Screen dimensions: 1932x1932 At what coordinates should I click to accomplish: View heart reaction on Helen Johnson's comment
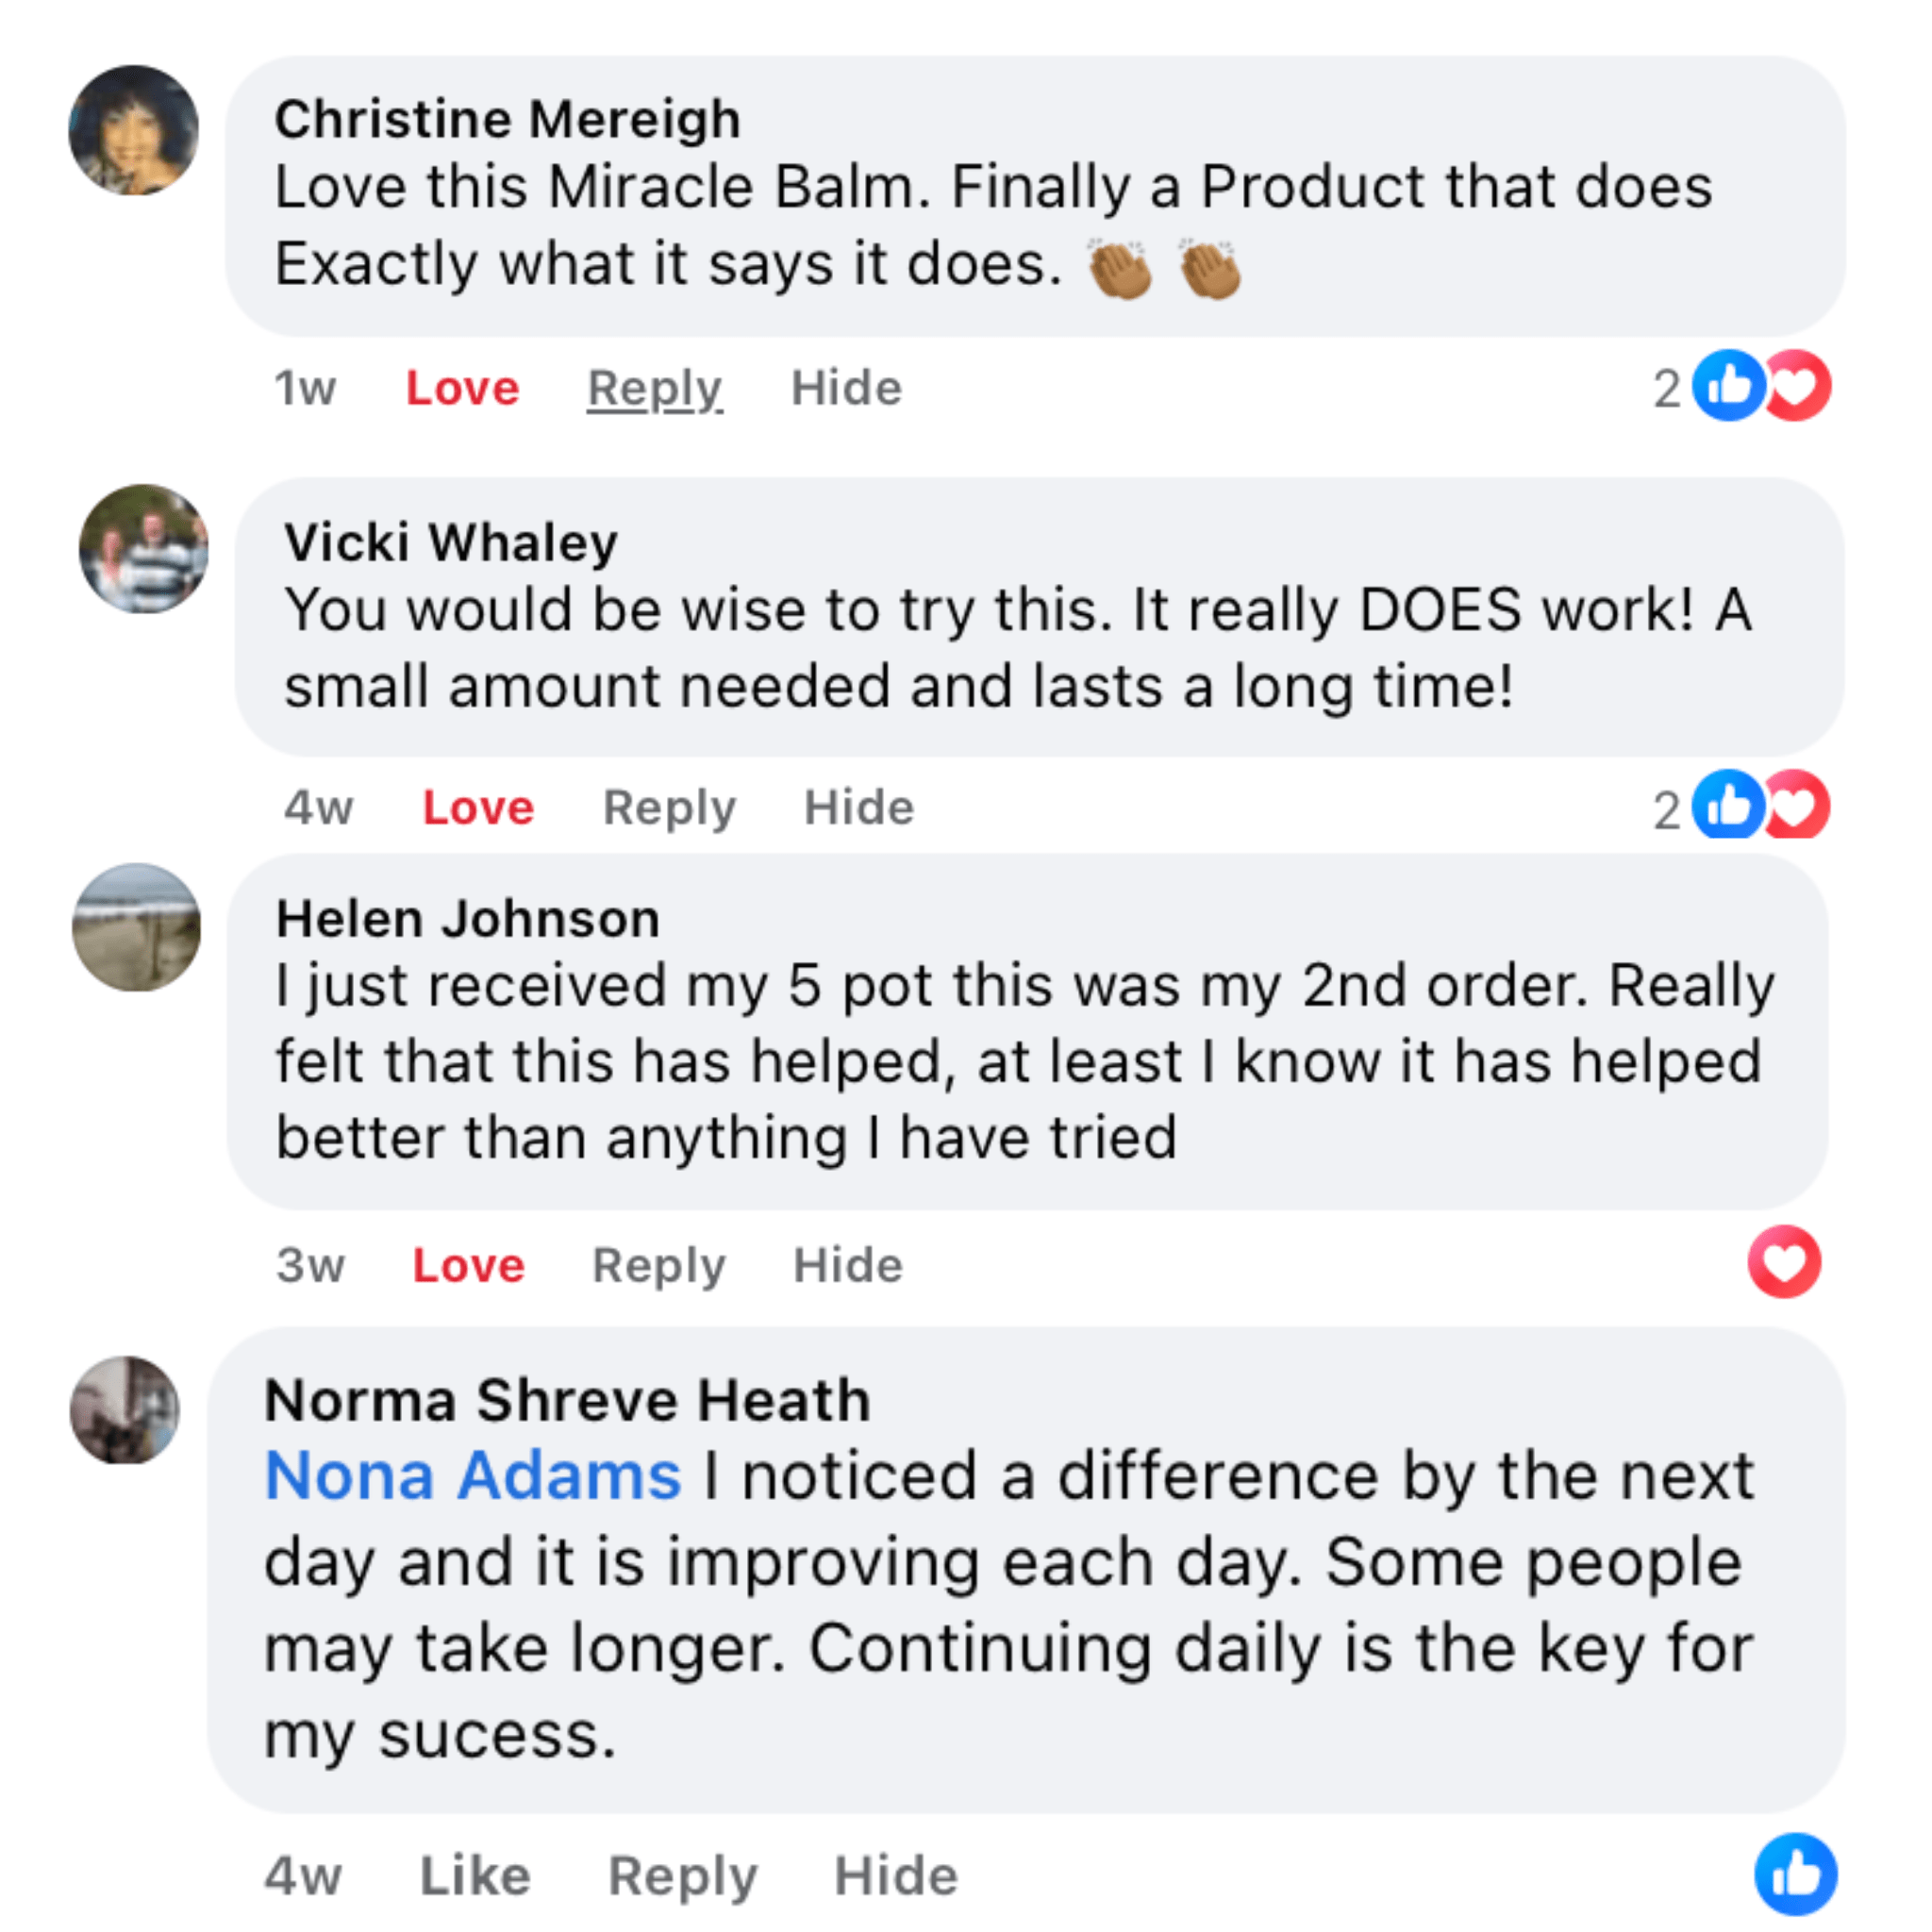(1784, 1262)
